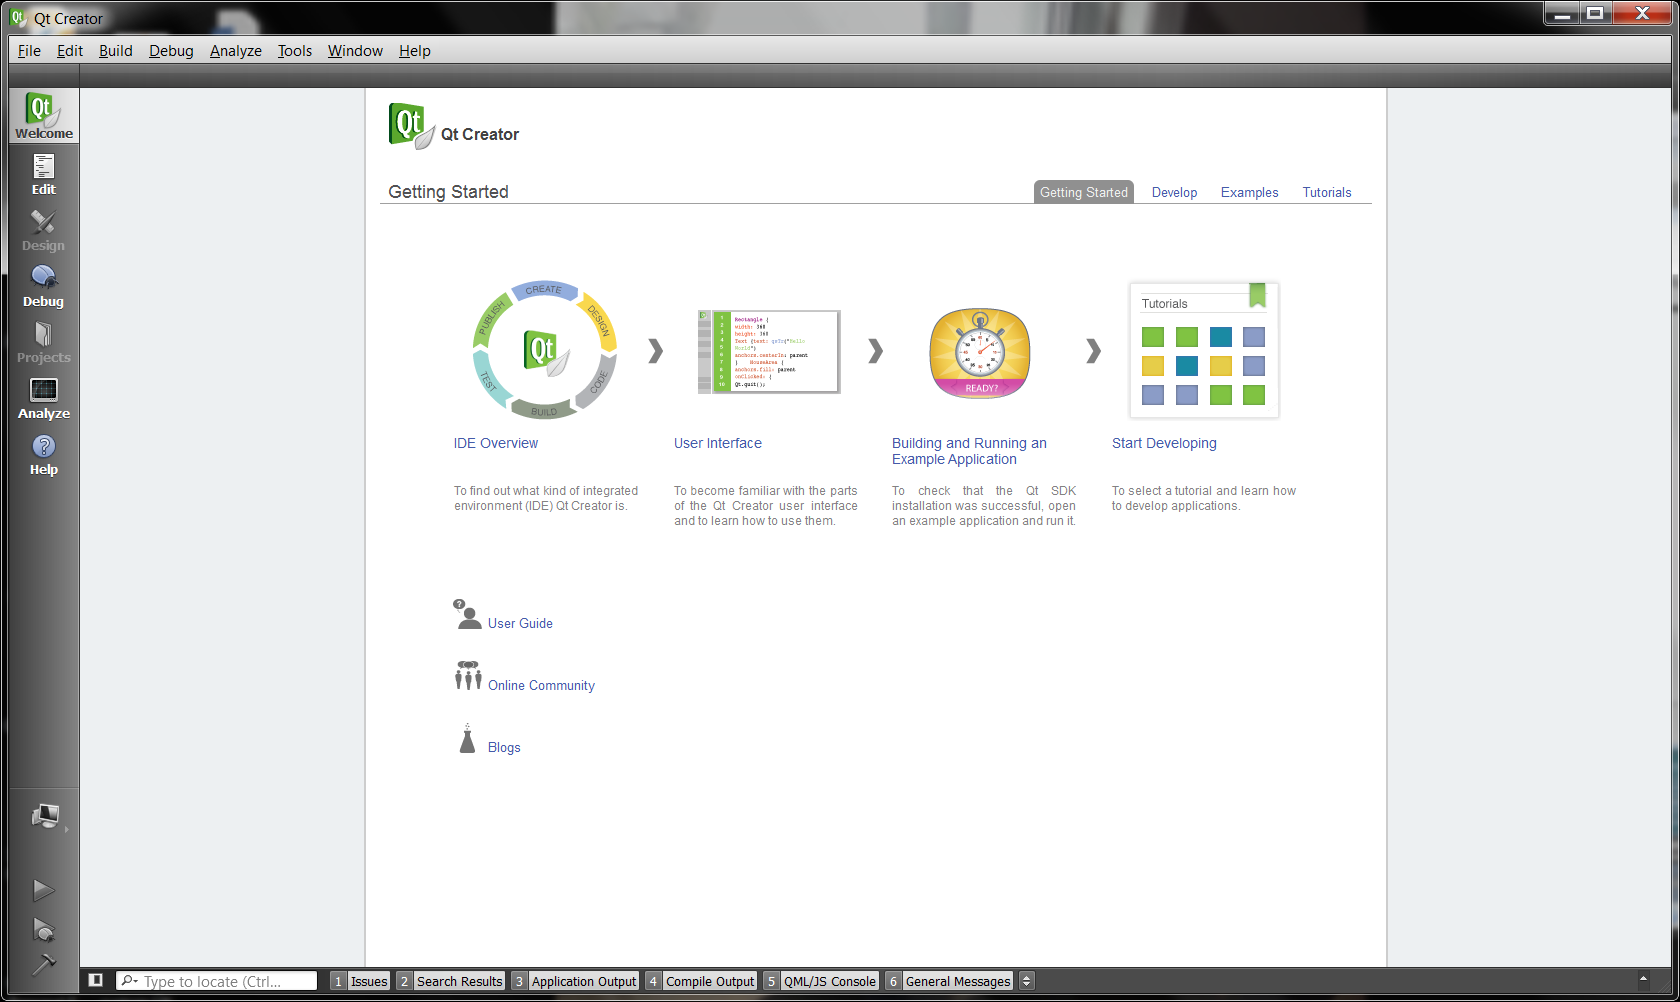
Task: Open Help mode in sidebar
Action: pos(44,453)
